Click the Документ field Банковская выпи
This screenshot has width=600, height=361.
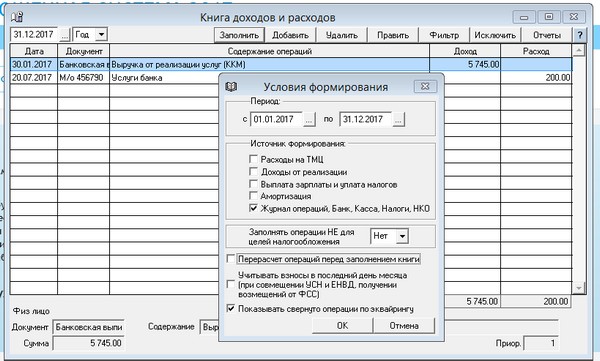(x=88, y=327)
